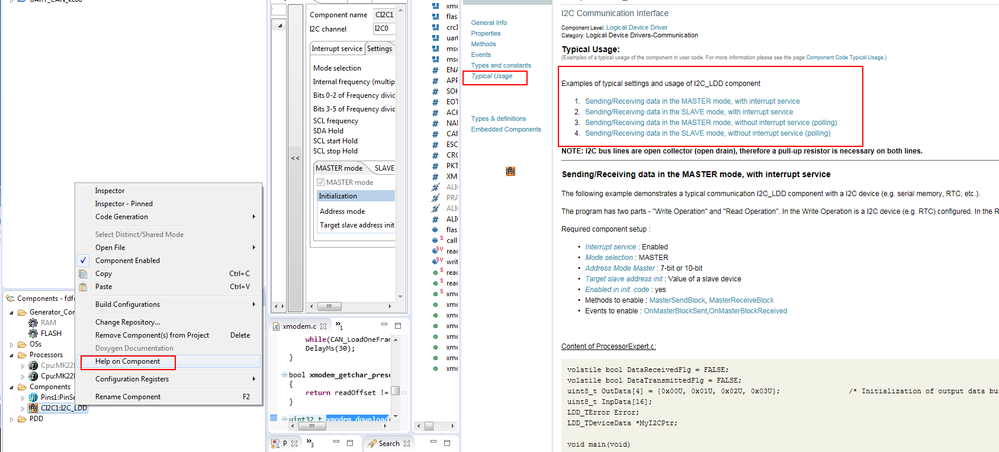Click the Generator_Configurations folder icon

[22, 312]
